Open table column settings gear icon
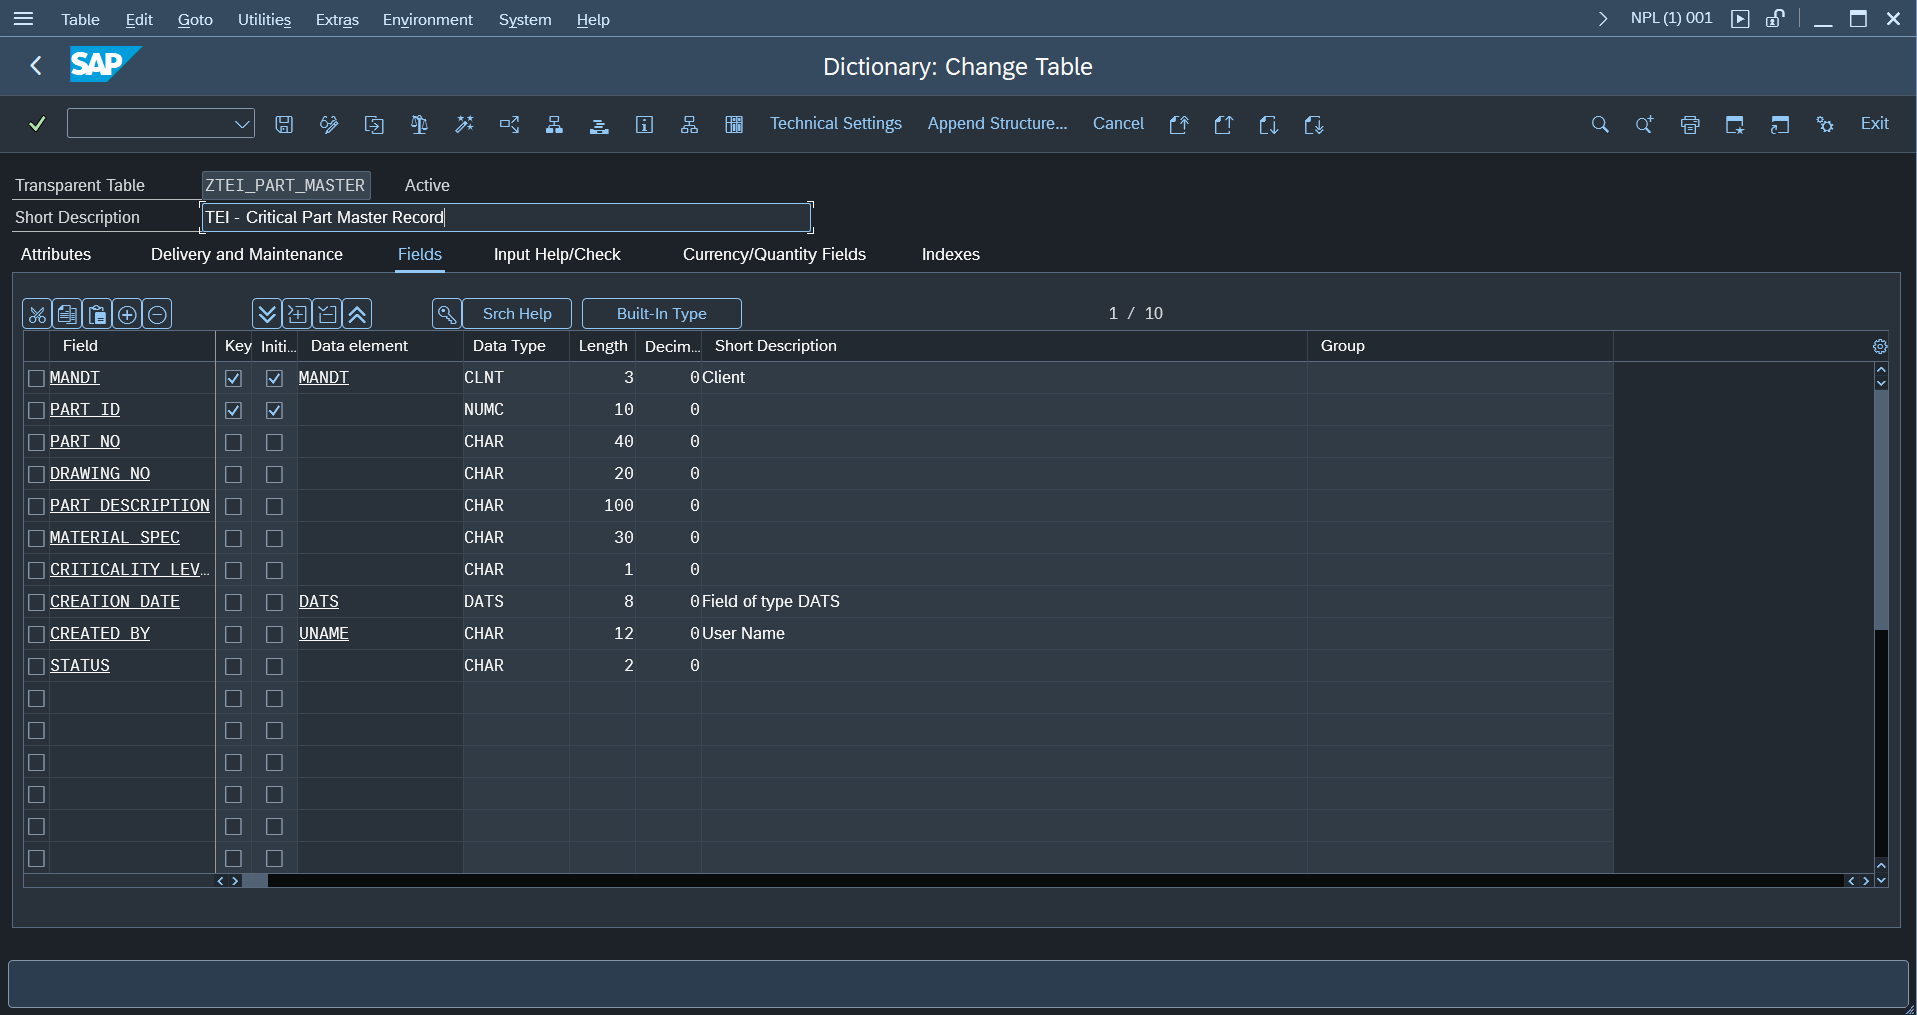1917x1015 pixels. [1880, 346]
